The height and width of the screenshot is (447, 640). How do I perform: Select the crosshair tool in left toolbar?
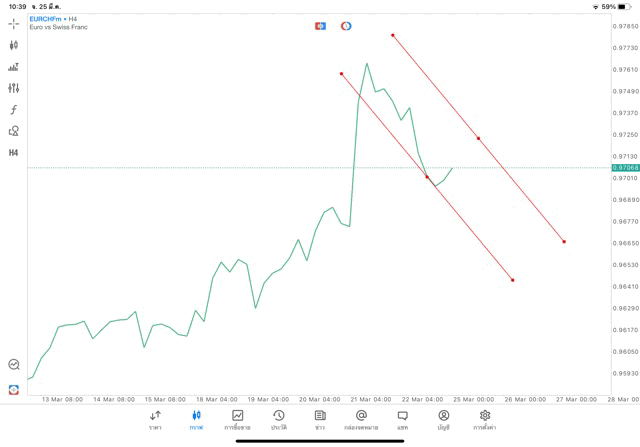pyautogui.click(x=14, y=23)
